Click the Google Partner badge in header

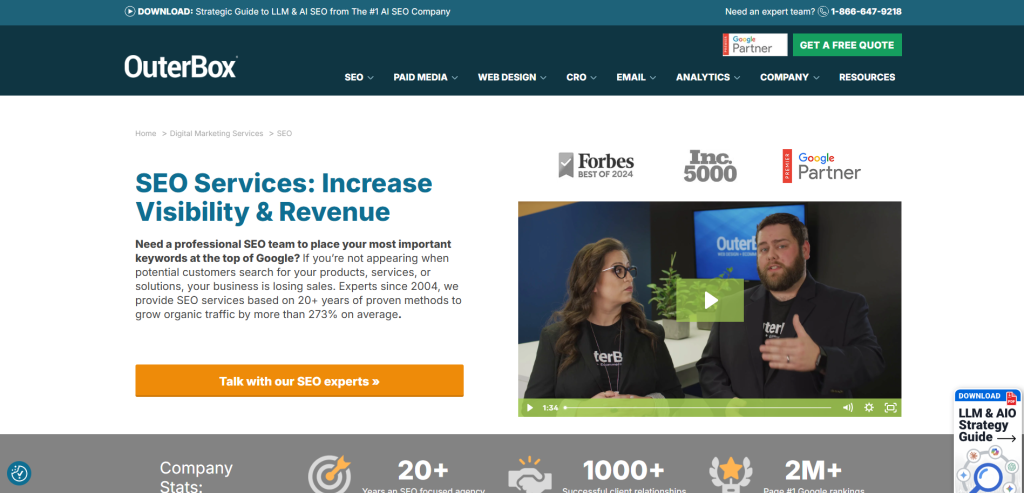coord(754,45)
